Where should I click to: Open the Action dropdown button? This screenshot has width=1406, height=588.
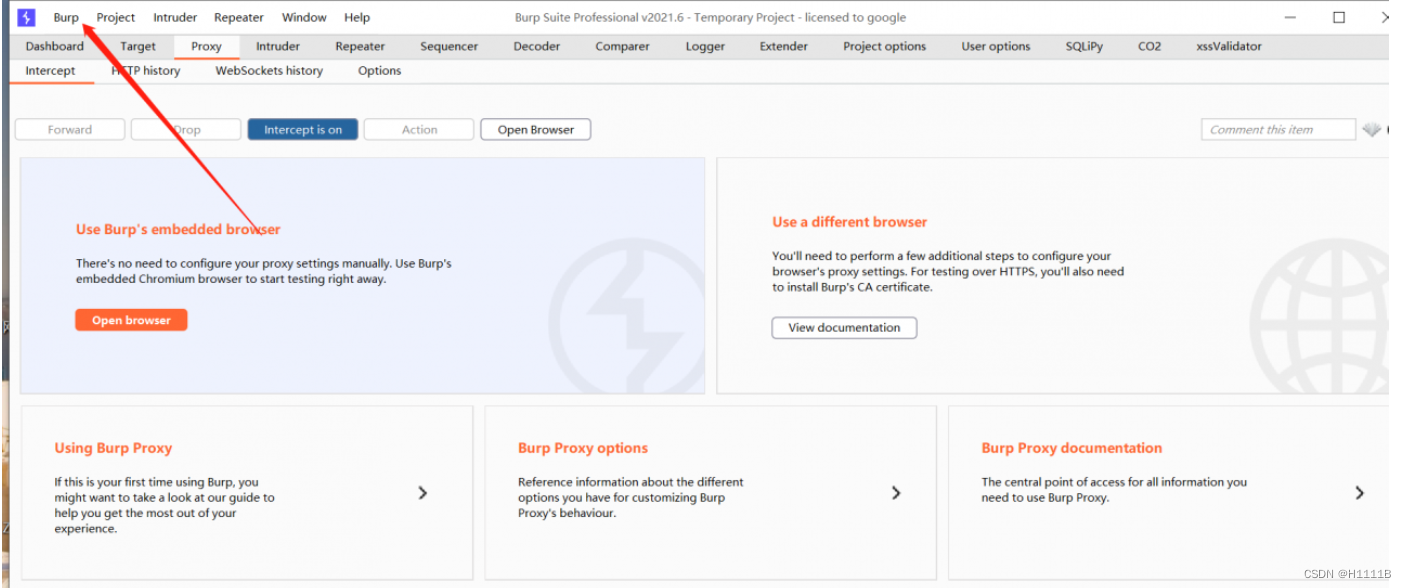419,130
